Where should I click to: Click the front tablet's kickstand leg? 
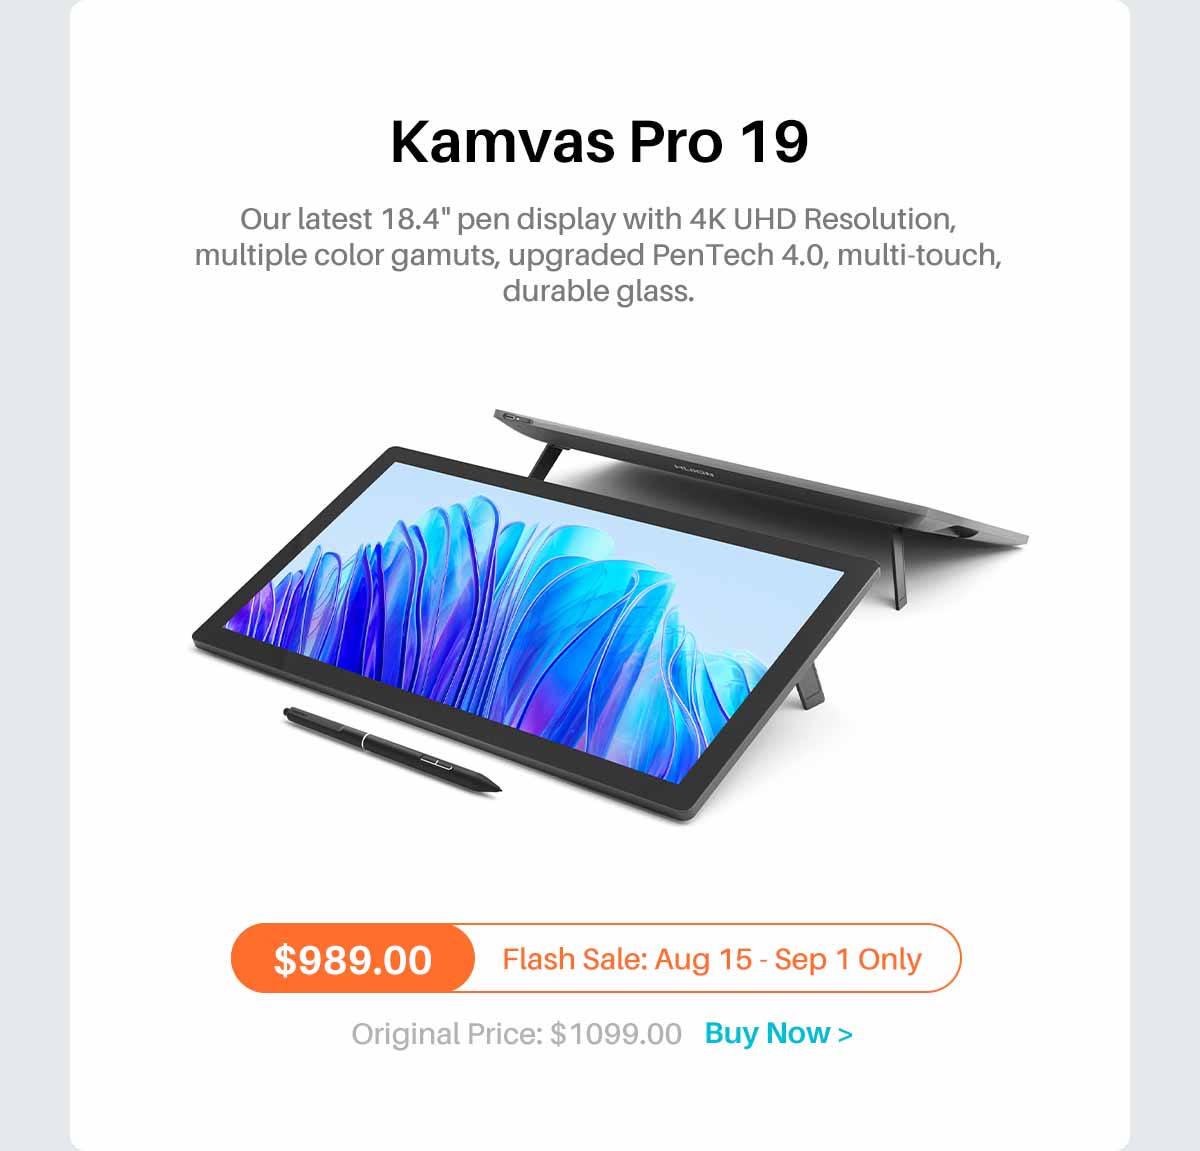808,684
